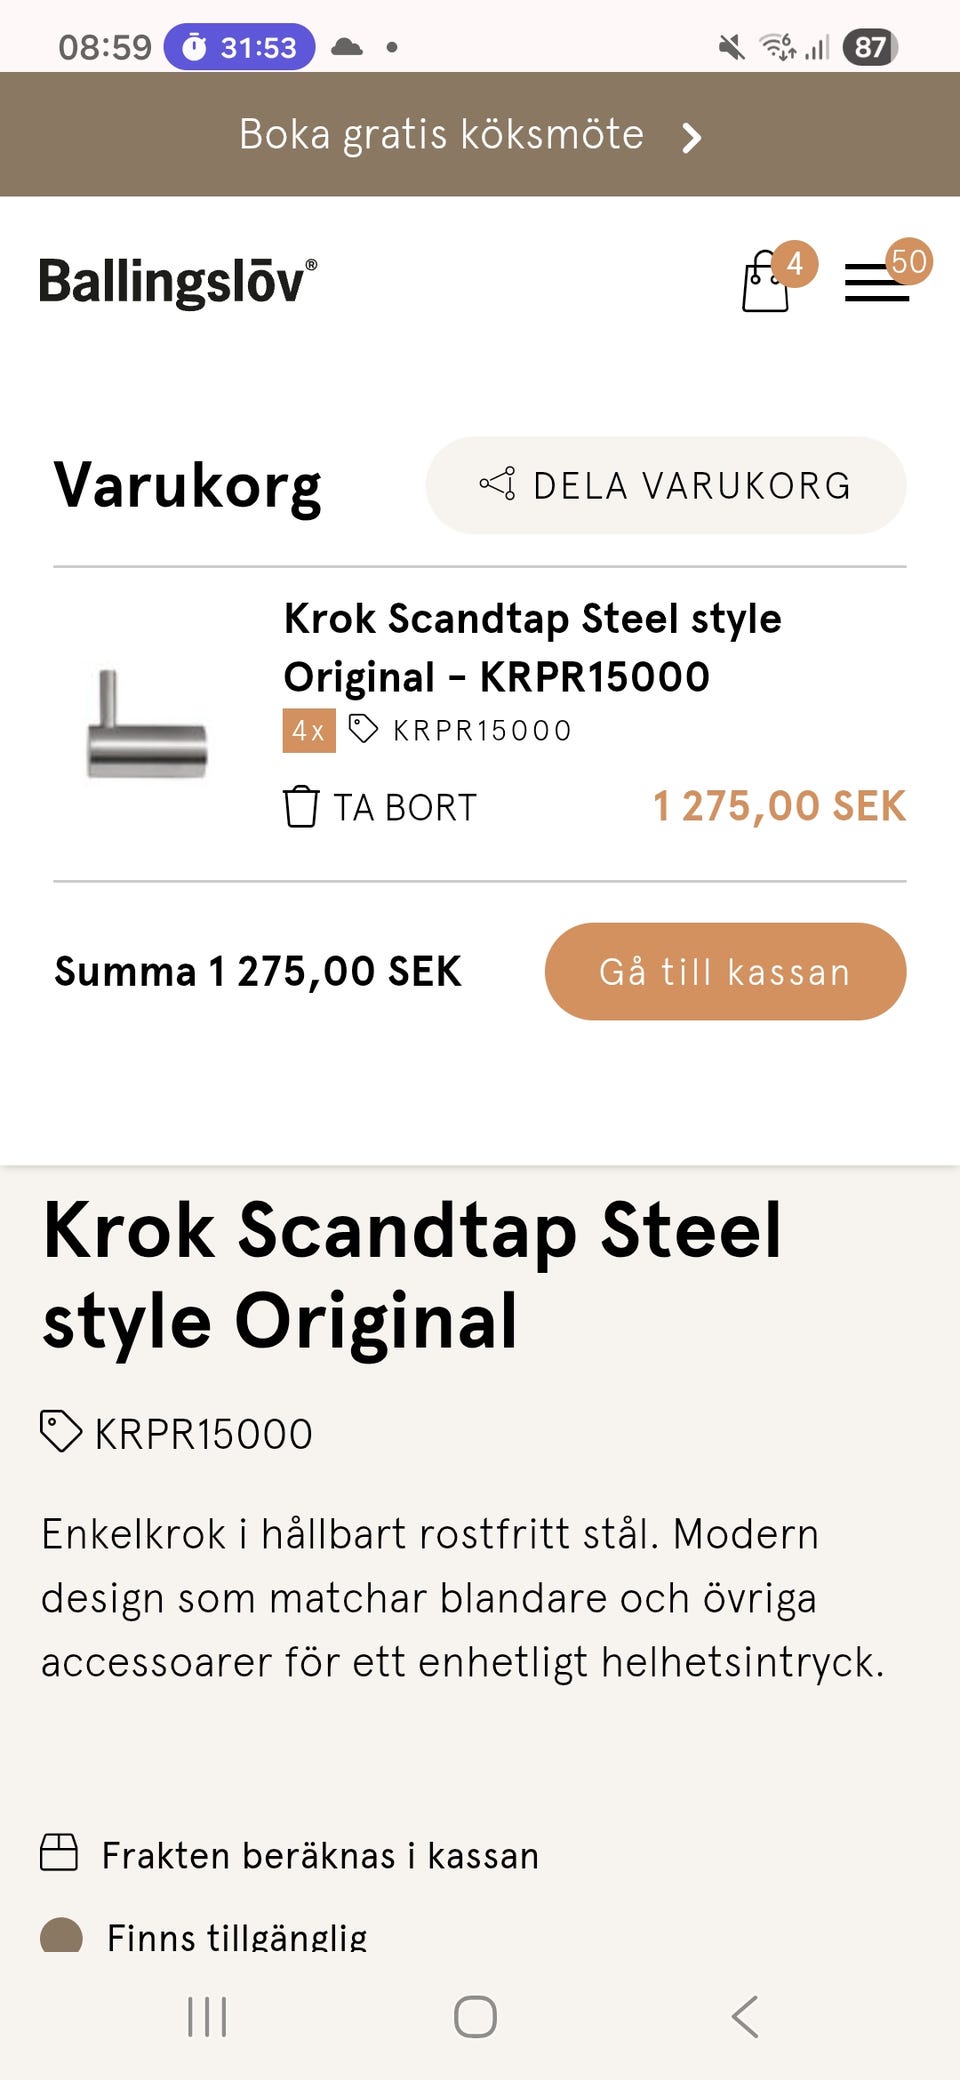Image resolution: width=960 pixels, height=2080 pixels.
Task: Click the TA BORT text
Action: click(405, 808)
